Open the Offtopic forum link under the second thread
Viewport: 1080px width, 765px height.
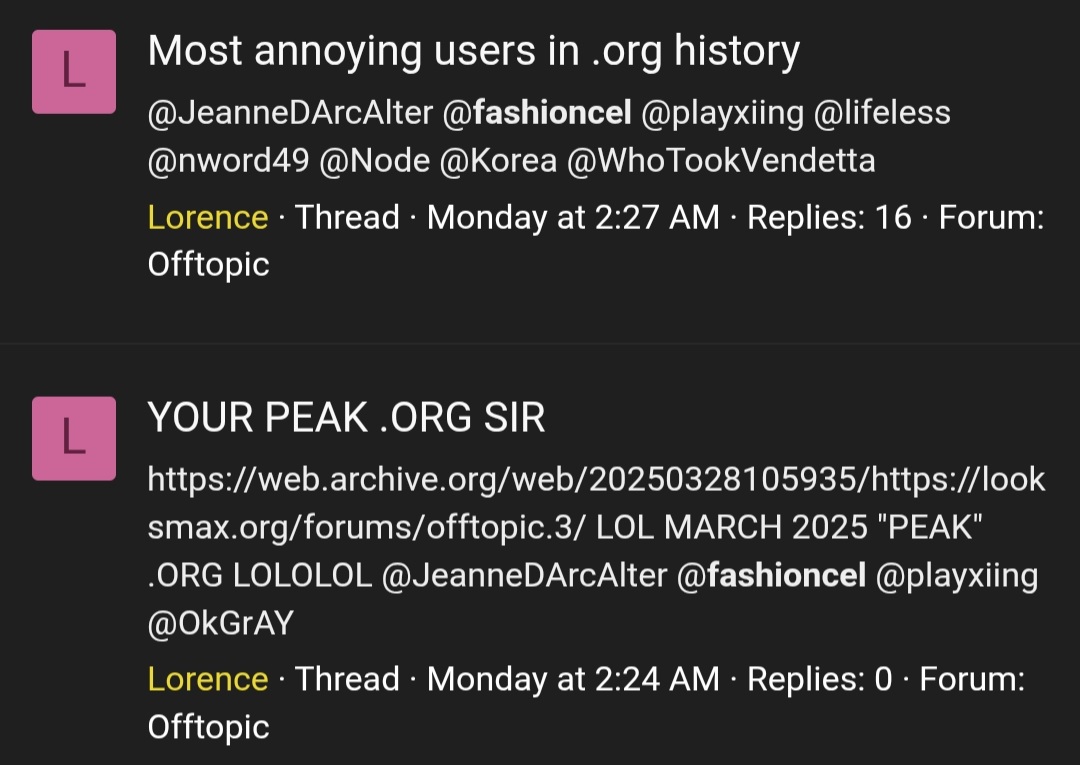point(208,727)
